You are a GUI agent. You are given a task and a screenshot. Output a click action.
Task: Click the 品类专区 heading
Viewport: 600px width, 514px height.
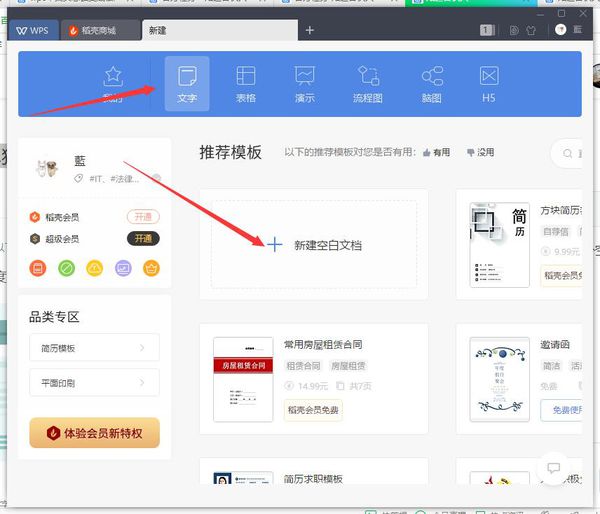tap(54, 317)
